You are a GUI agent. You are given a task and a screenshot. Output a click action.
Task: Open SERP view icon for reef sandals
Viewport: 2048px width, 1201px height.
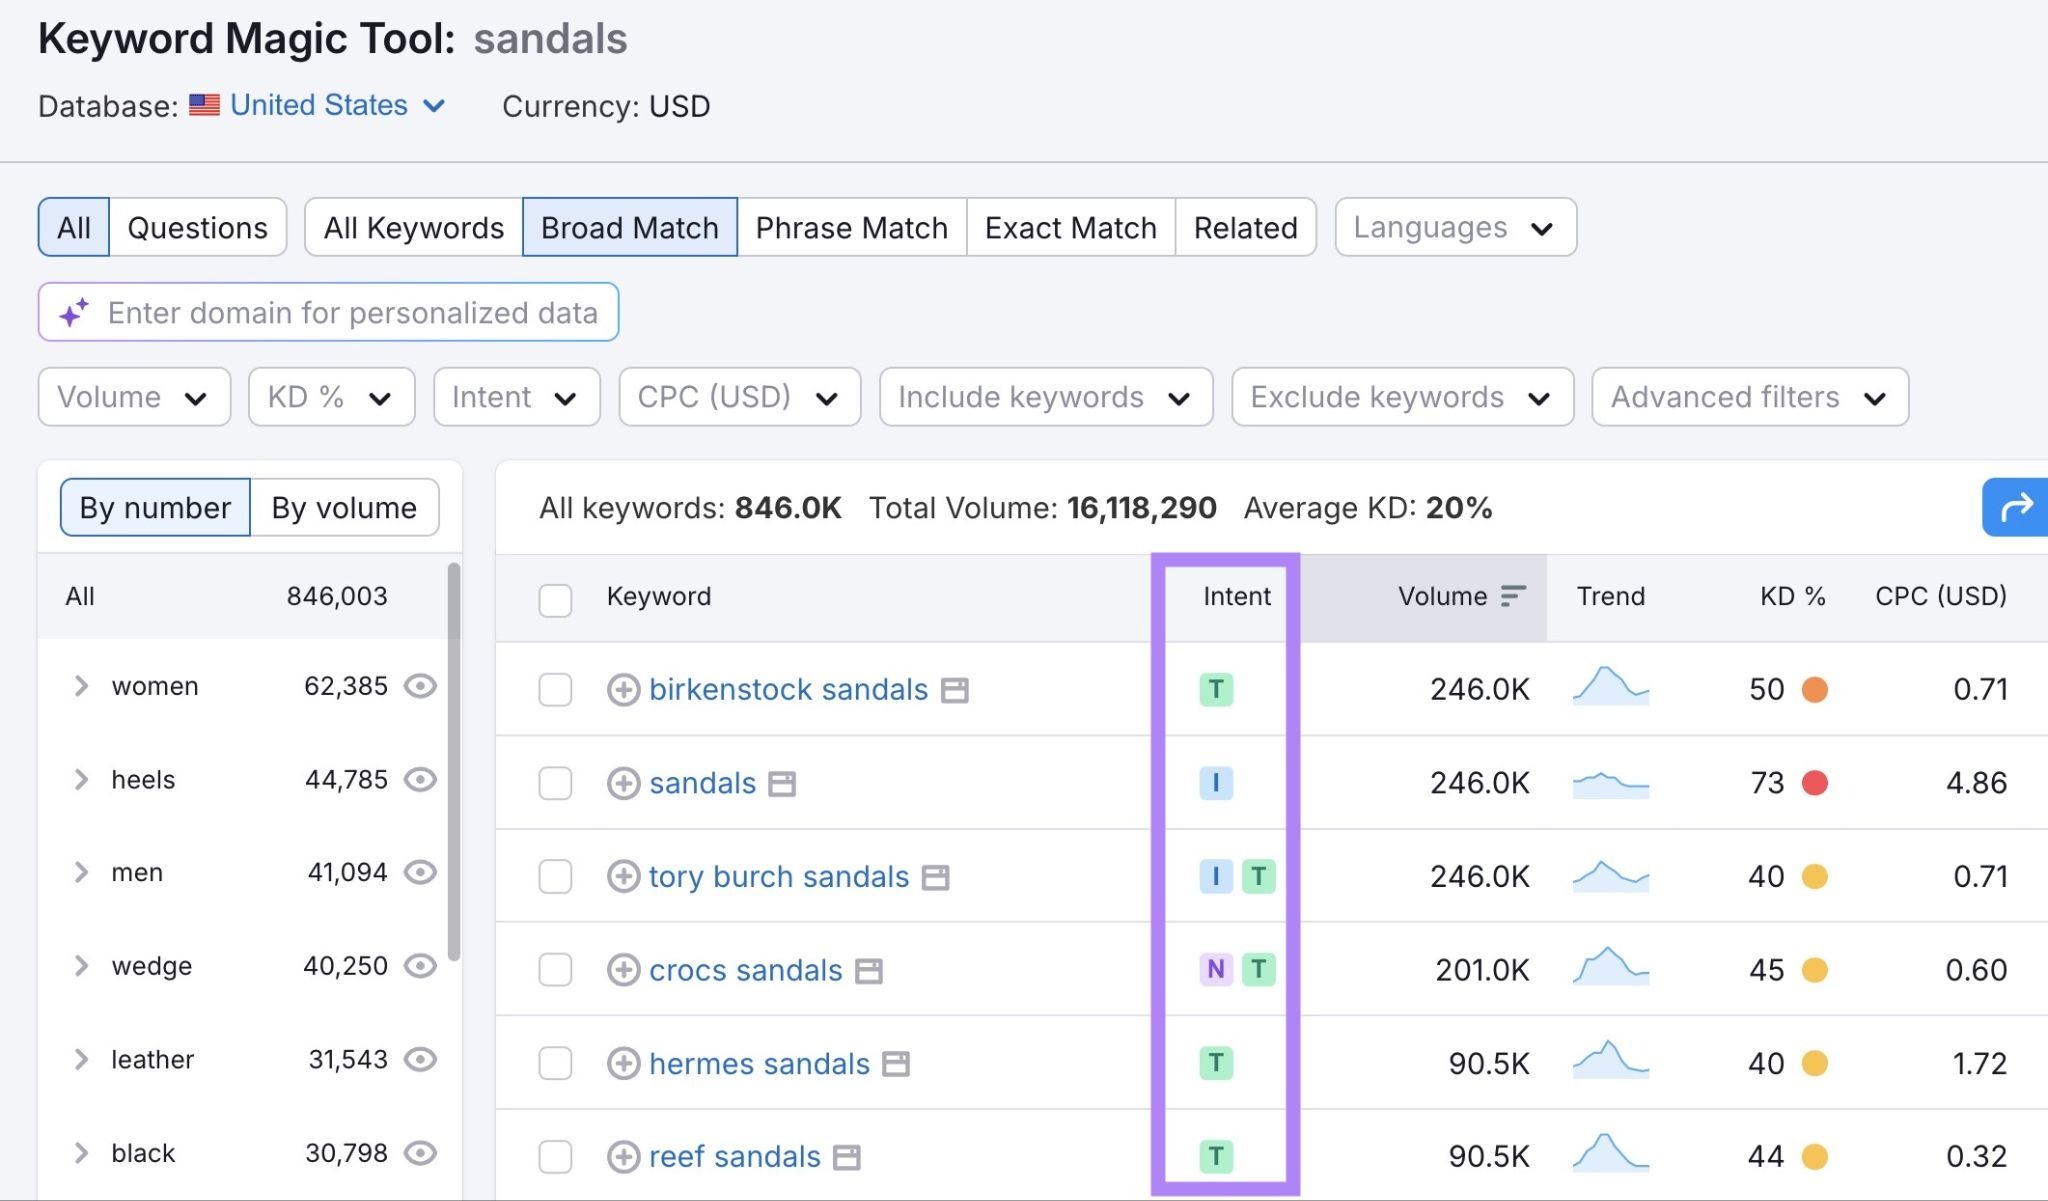847,1158
